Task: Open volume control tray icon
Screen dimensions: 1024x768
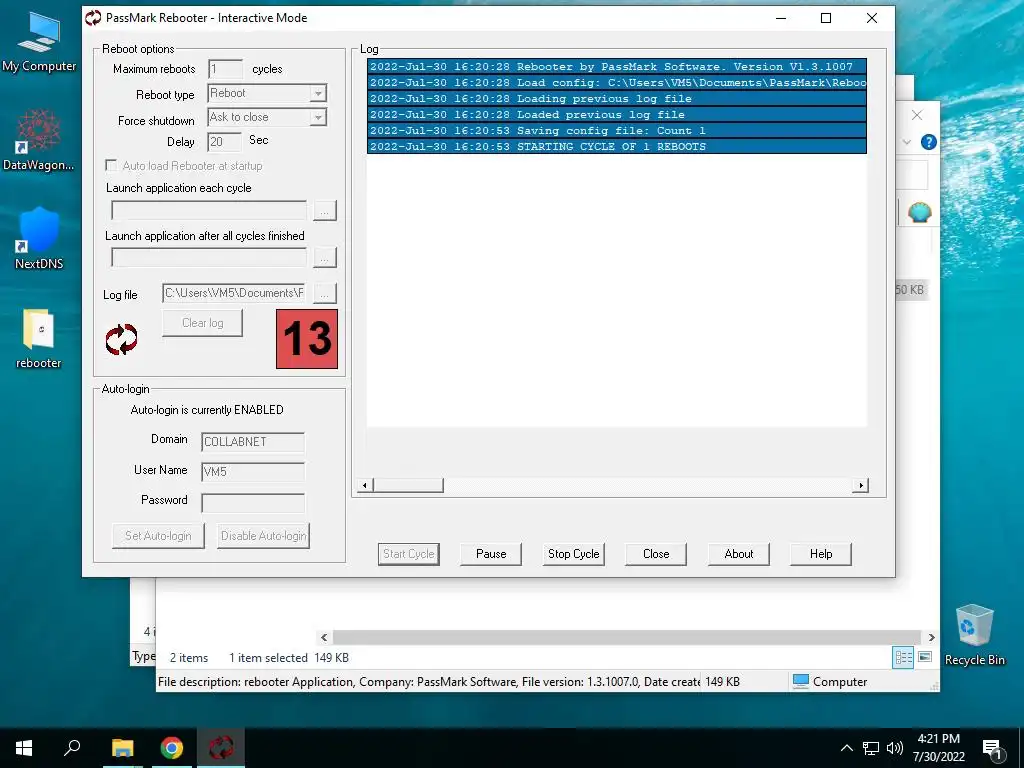Action: point(895,748)
